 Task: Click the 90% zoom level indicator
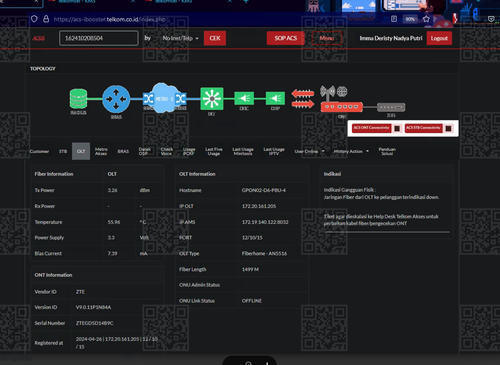(x=410, y=19)
